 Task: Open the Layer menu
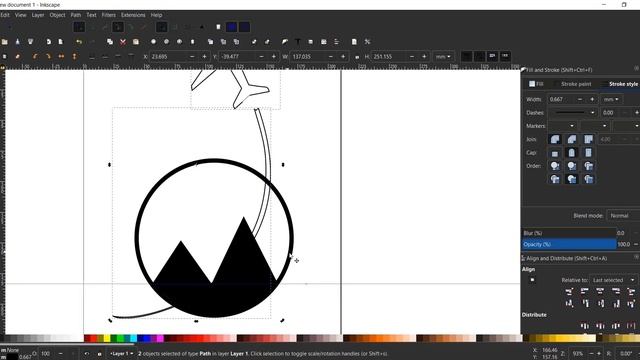click(x=38, y=15)
